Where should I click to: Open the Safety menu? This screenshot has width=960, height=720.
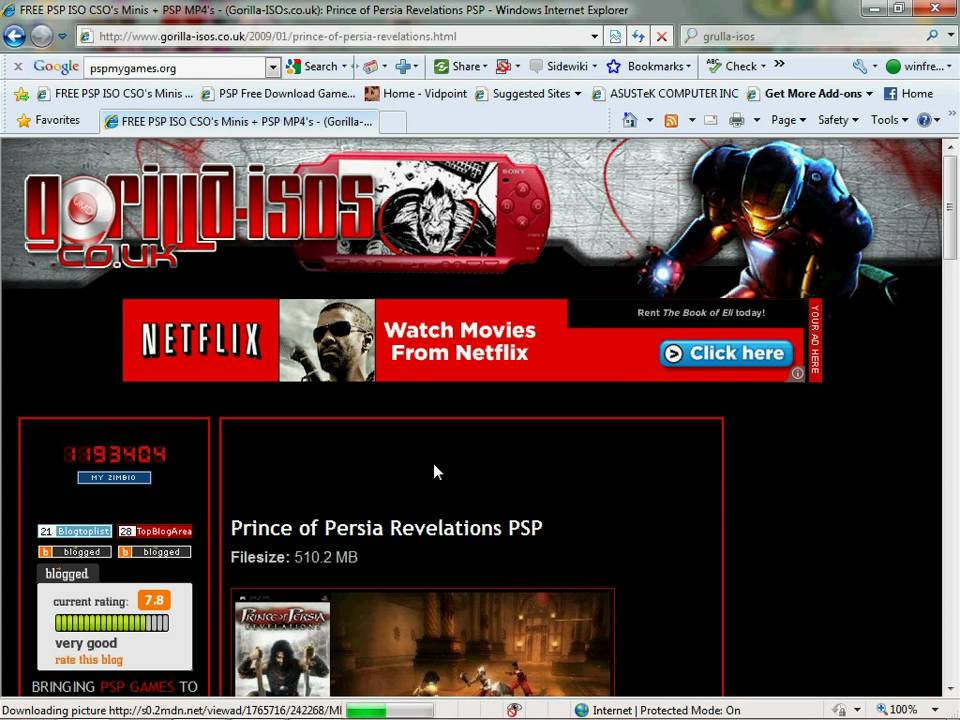pyautogui.click(x=838, y=120)
